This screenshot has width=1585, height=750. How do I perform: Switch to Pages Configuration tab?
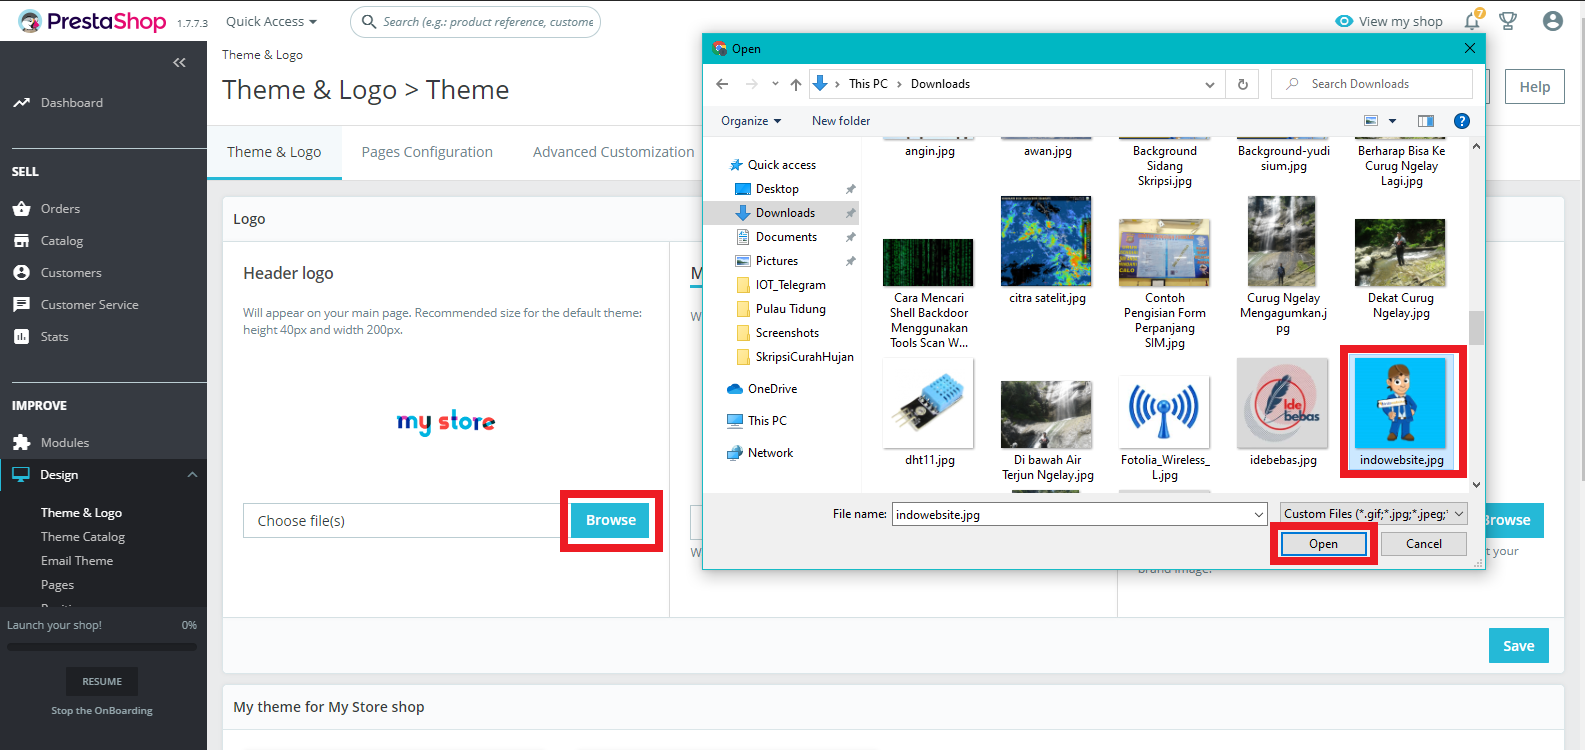(427, 152)
